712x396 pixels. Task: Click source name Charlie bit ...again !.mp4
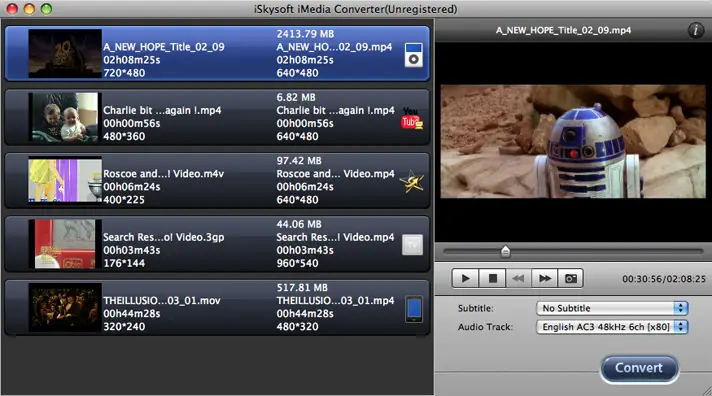coord(162,110)
